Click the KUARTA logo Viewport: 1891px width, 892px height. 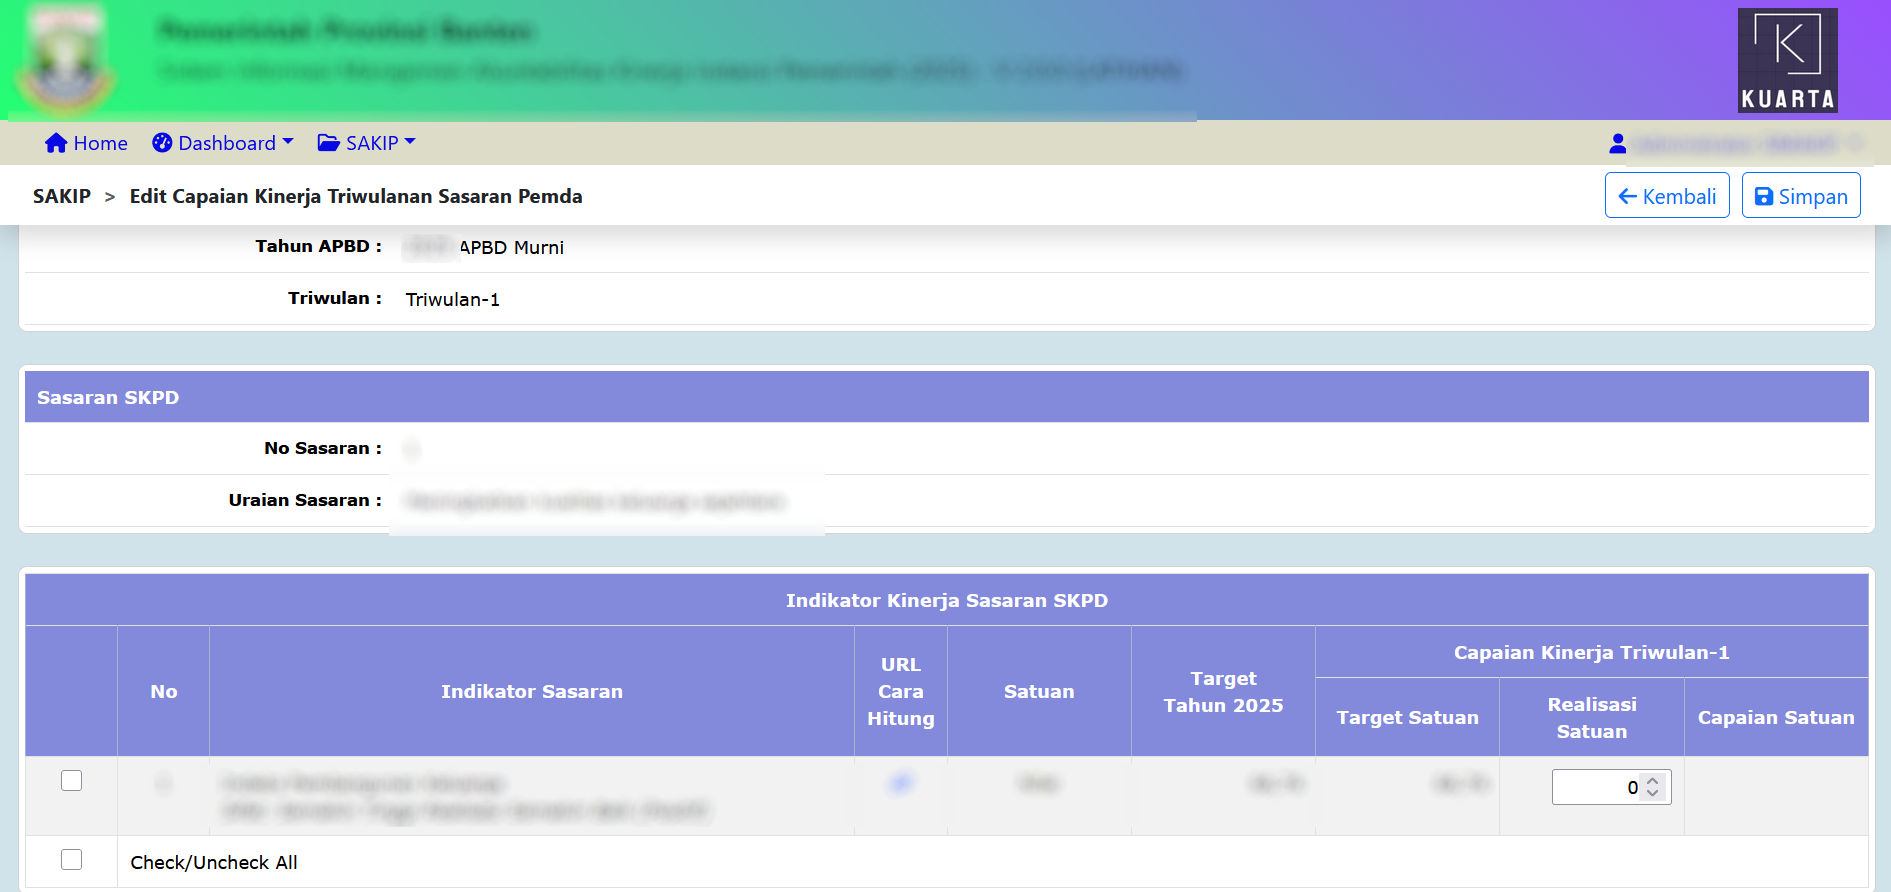pos(1787,60)
